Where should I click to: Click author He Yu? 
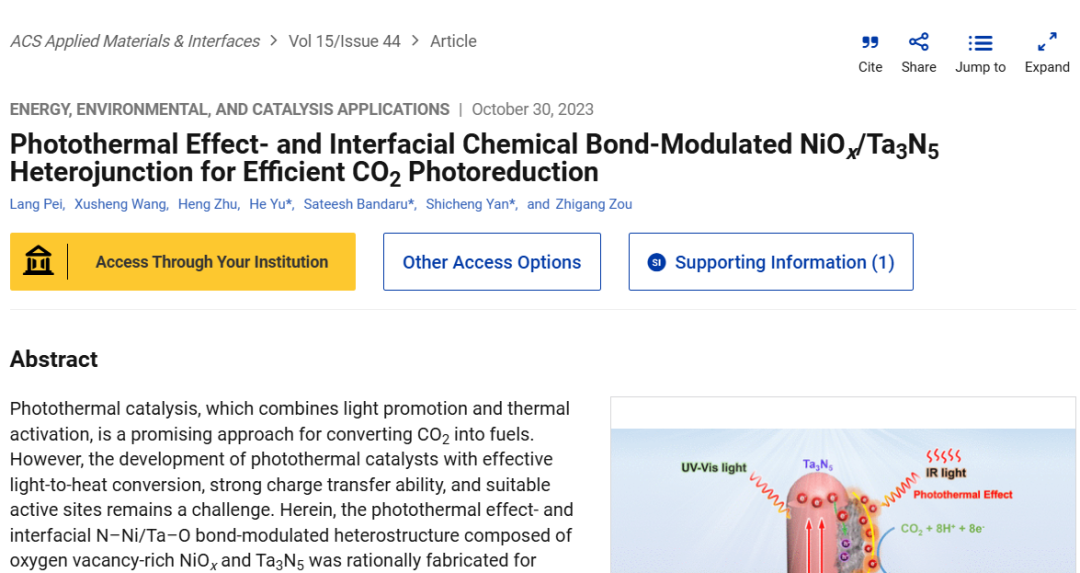tap(268, 204)
